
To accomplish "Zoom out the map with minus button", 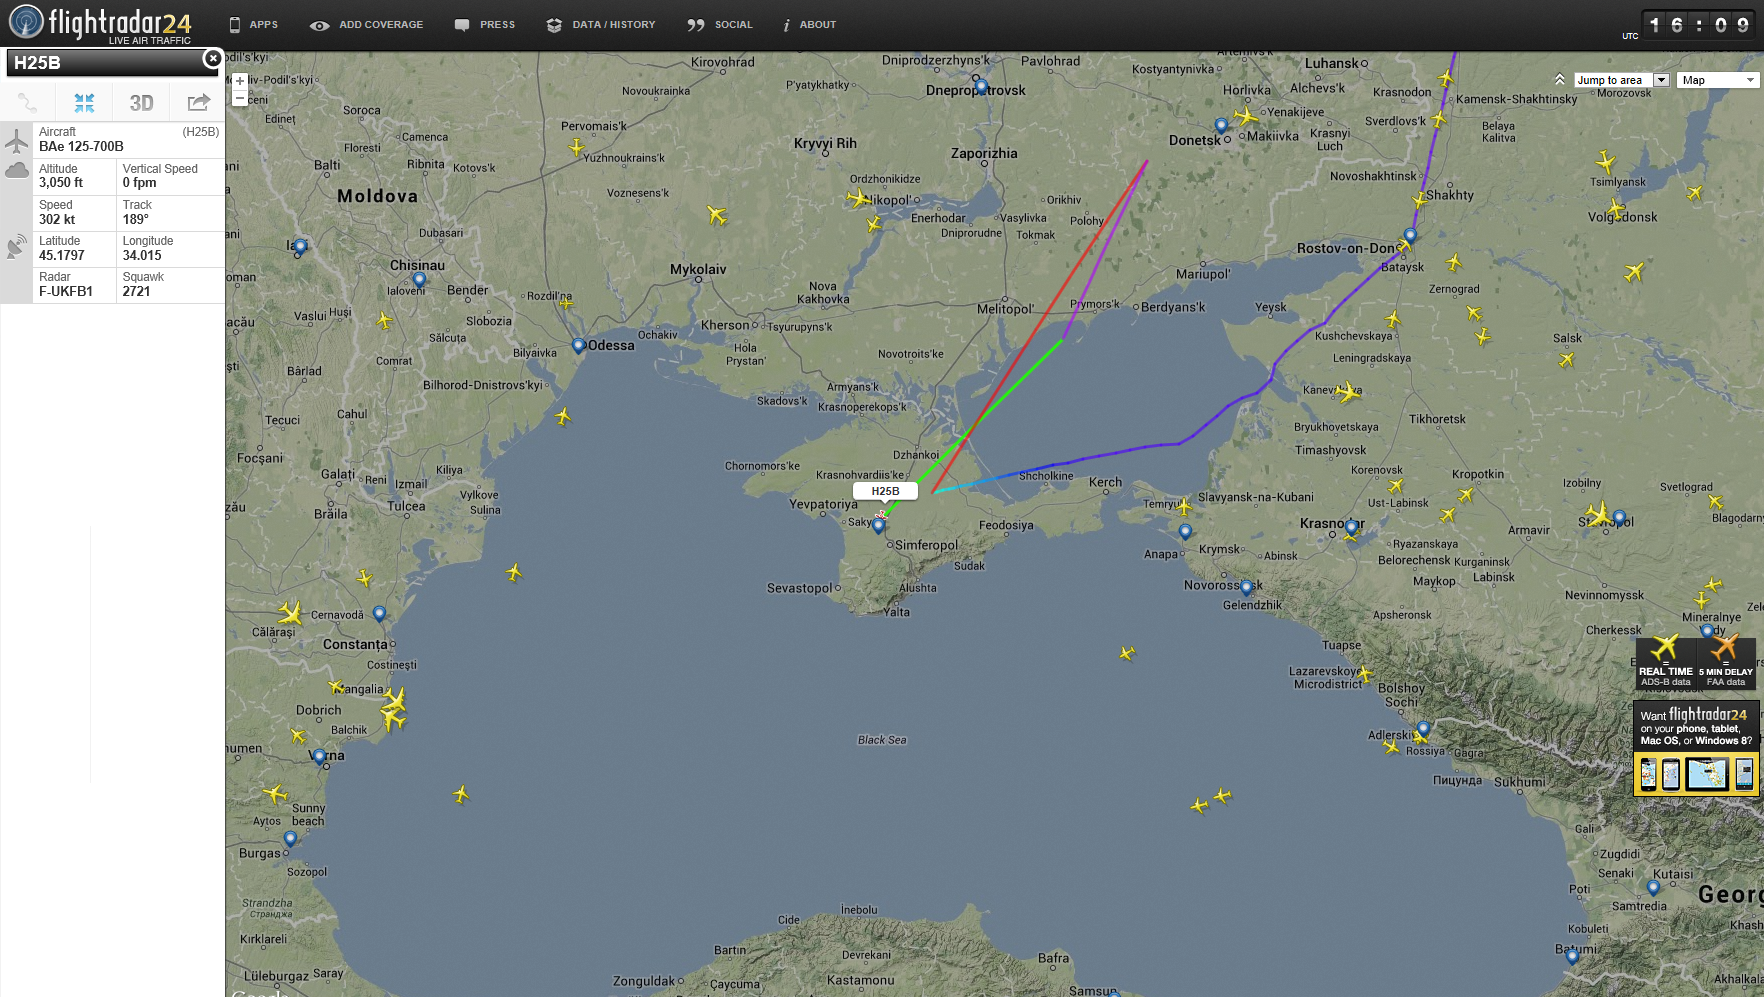I will (x=240, y=98).
